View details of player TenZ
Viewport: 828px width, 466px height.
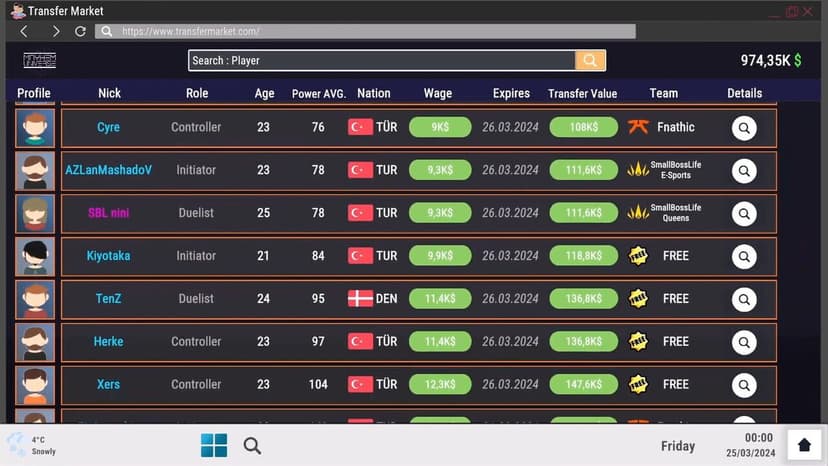pos(744,300)
